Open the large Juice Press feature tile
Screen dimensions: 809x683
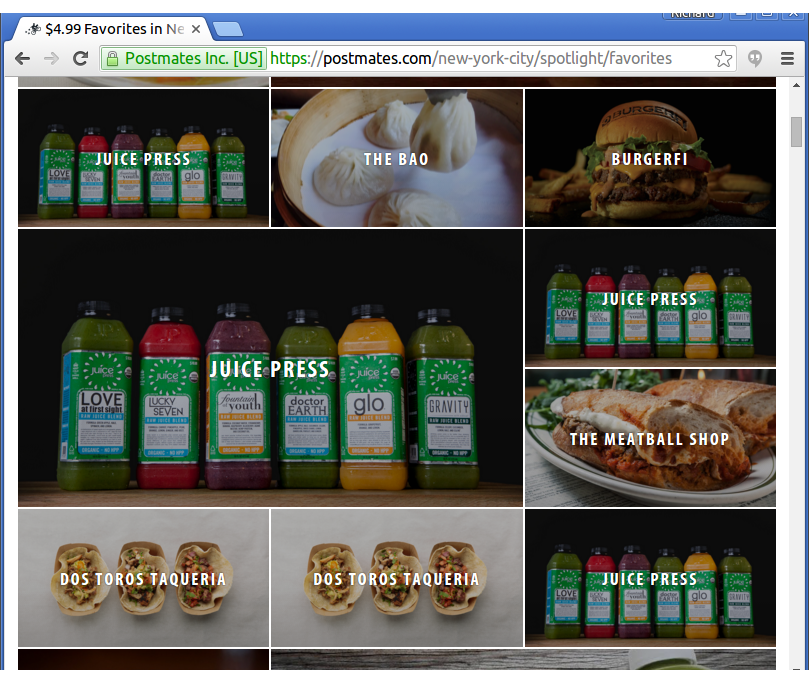270,368
